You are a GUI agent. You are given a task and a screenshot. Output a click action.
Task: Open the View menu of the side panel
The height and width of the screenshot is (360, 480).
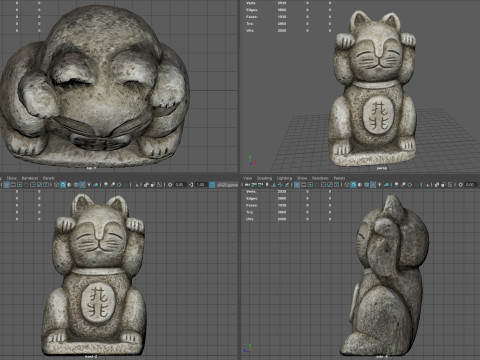(x=247, y=178)
